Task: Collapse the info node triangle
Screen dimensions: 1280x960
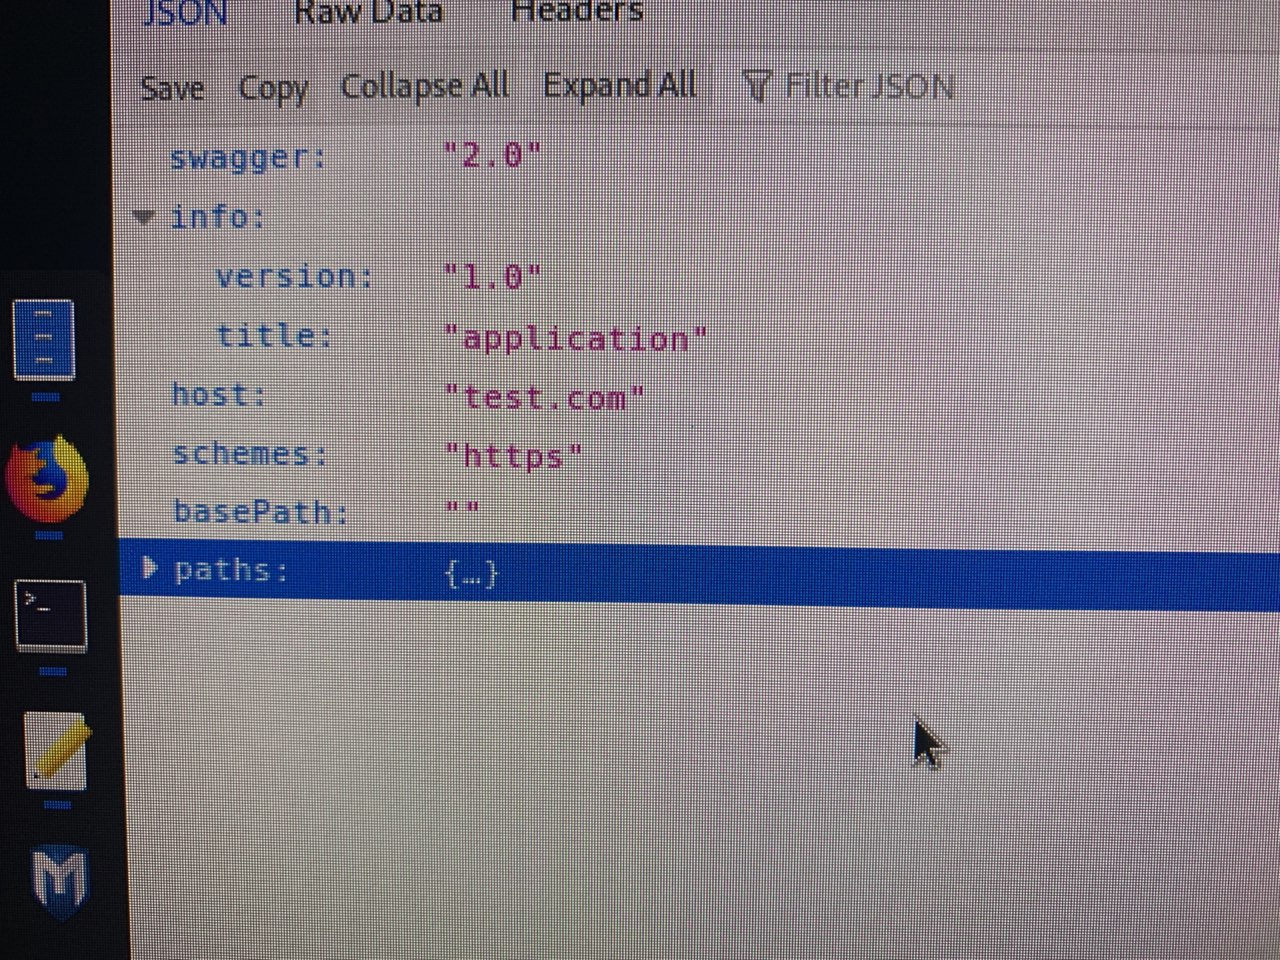Action: pos(145,216)
